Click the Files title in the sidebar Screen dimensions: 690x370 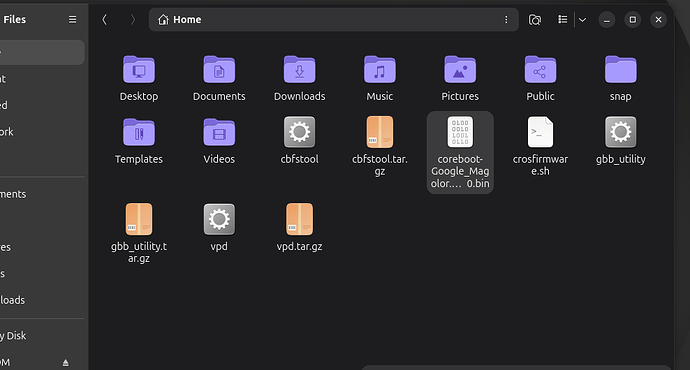coord(15,19)
